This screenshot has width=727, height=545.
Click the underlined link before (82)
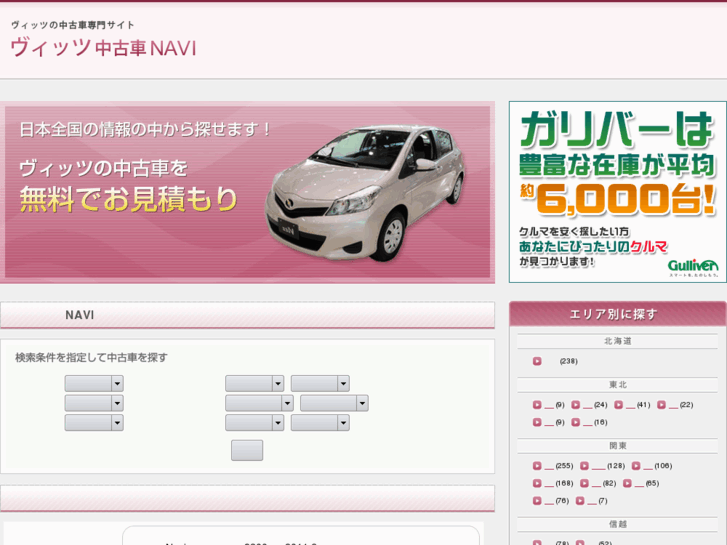pos(596,484)
